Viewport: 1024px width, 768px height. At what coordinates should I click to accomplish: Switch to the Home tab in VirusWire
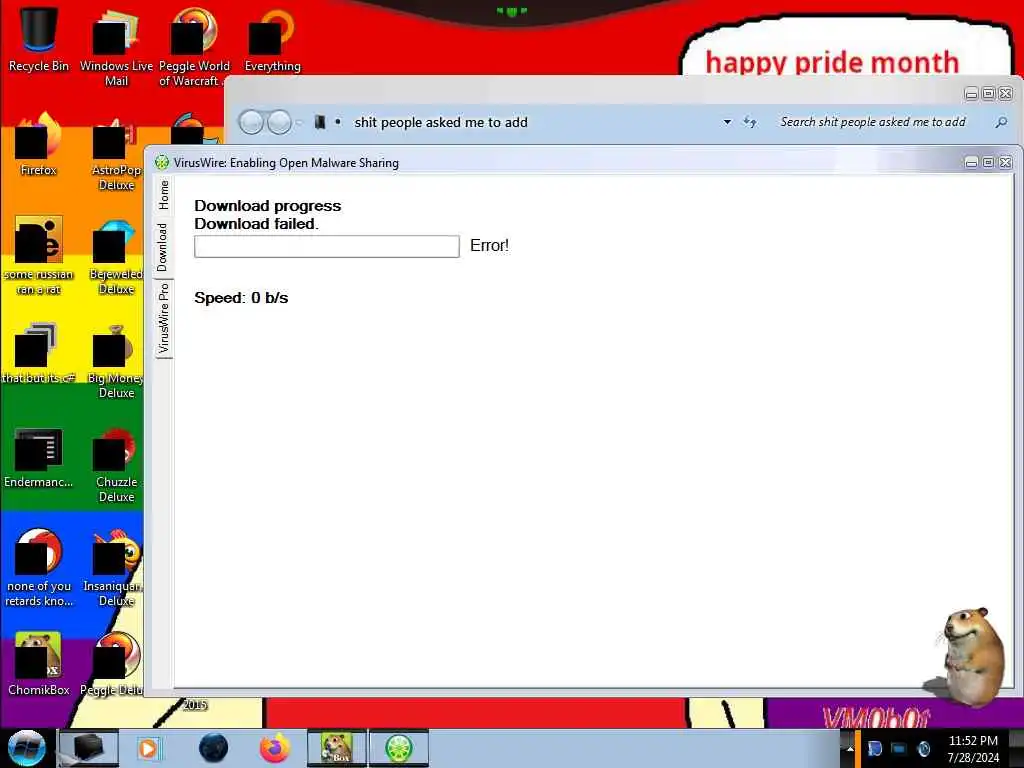point(163,195)
